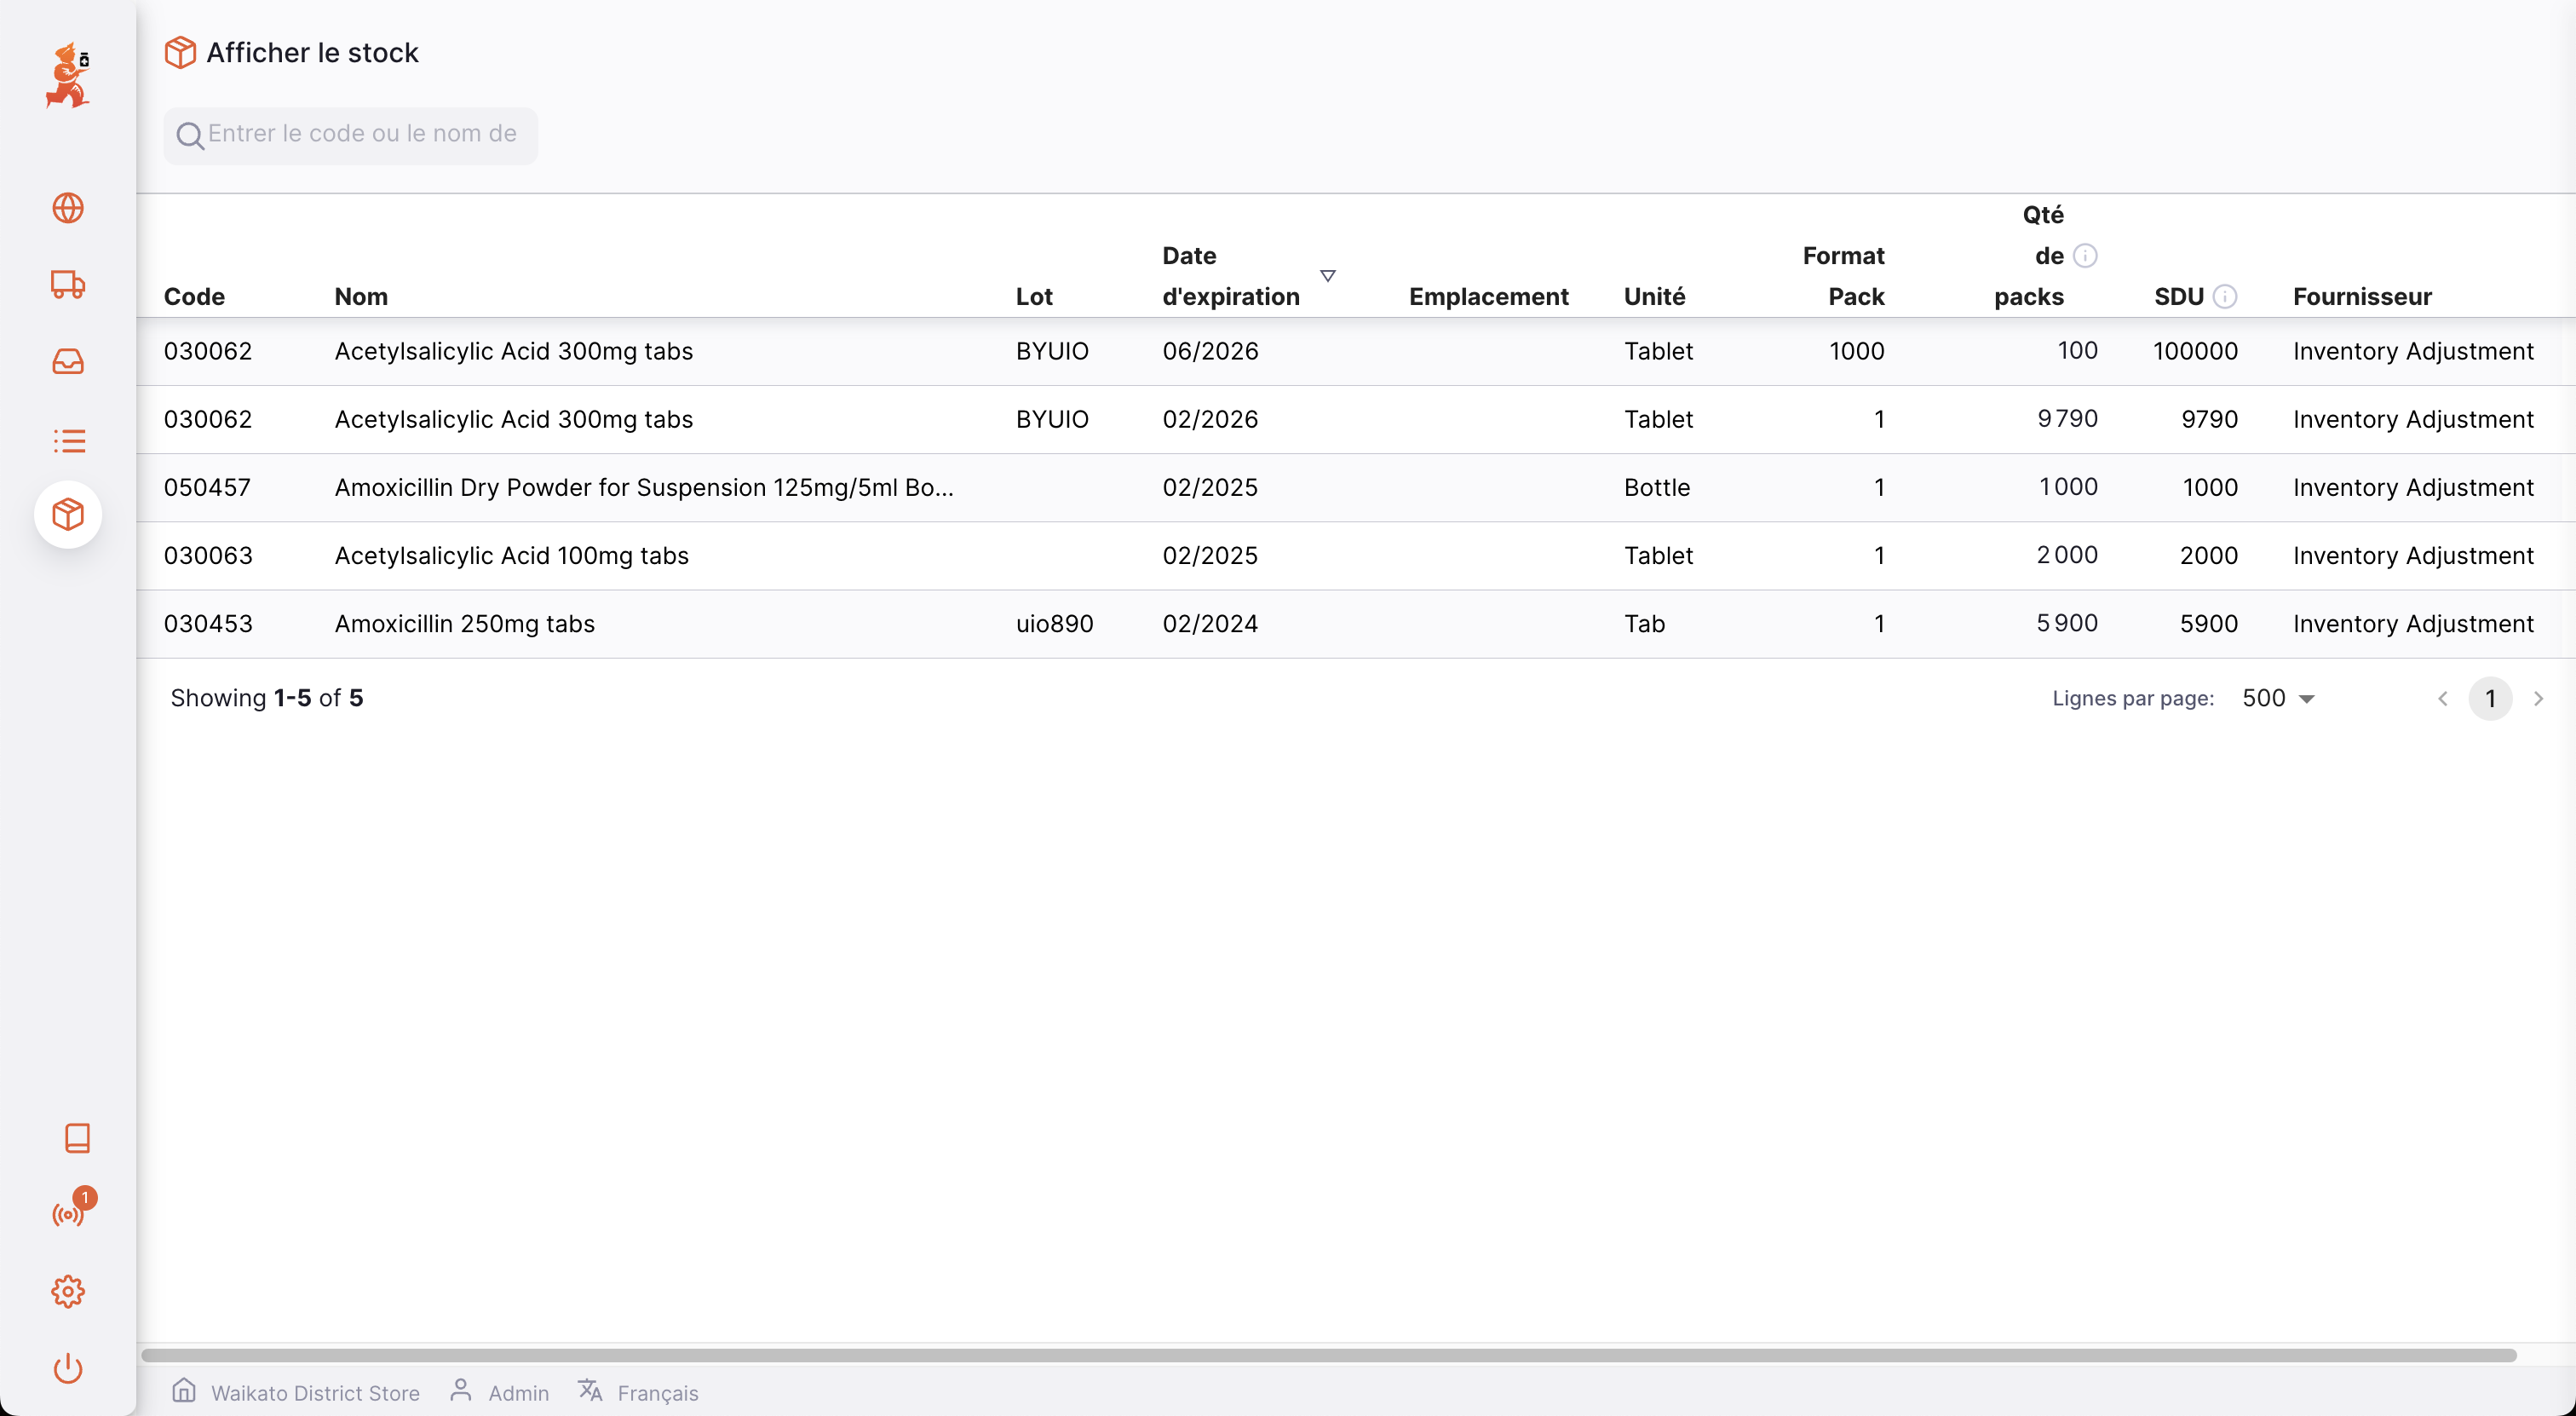Click Format Pack value 1000

click(x=1856, y=351)
